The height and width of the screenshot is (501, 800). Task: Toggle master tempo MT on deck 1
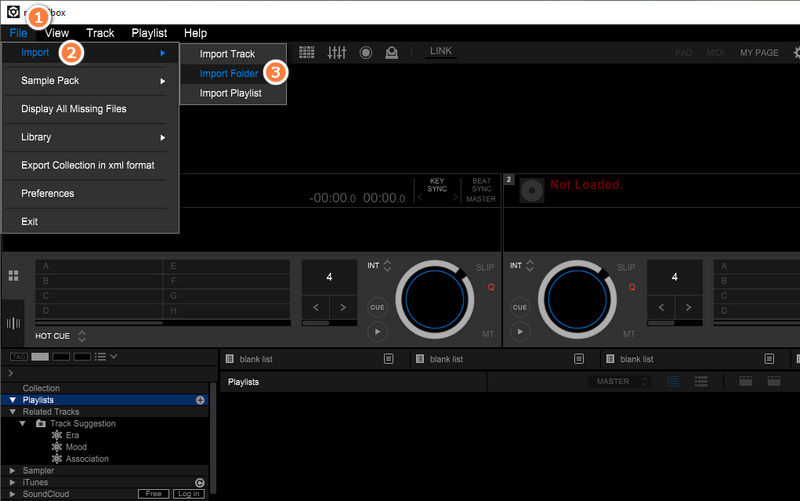488,334
